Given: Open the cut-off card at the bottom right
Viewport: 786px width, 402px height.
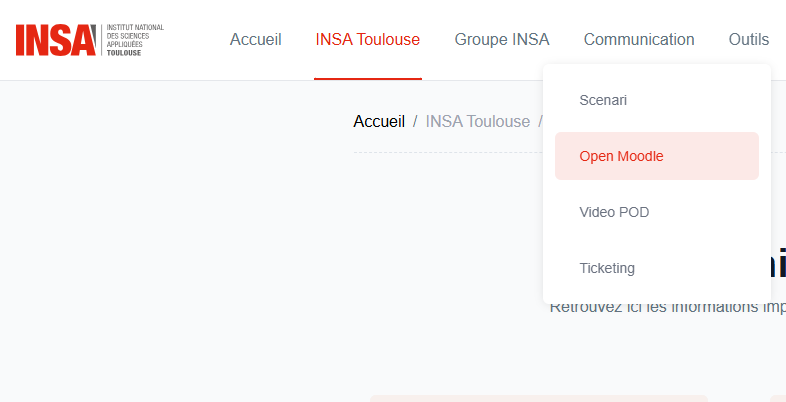Looking at the screenshot, I should 778,398.
